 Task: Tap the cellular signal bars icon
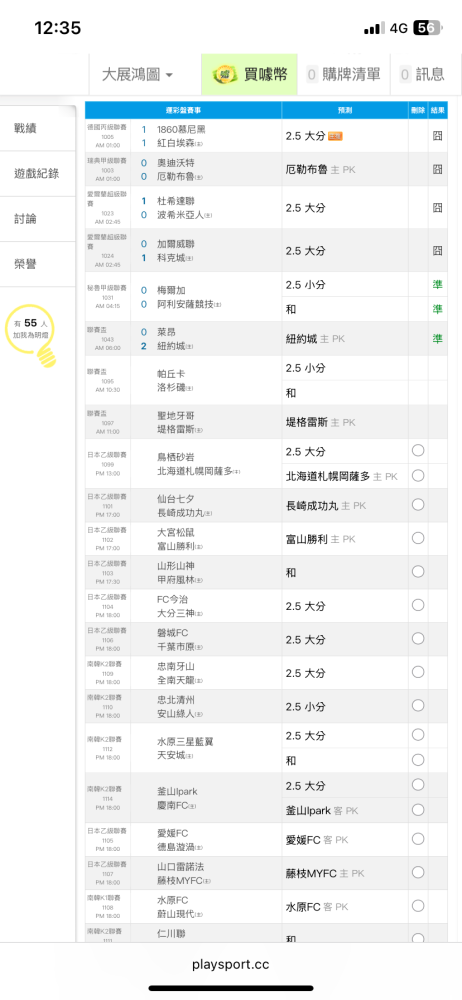374,28
